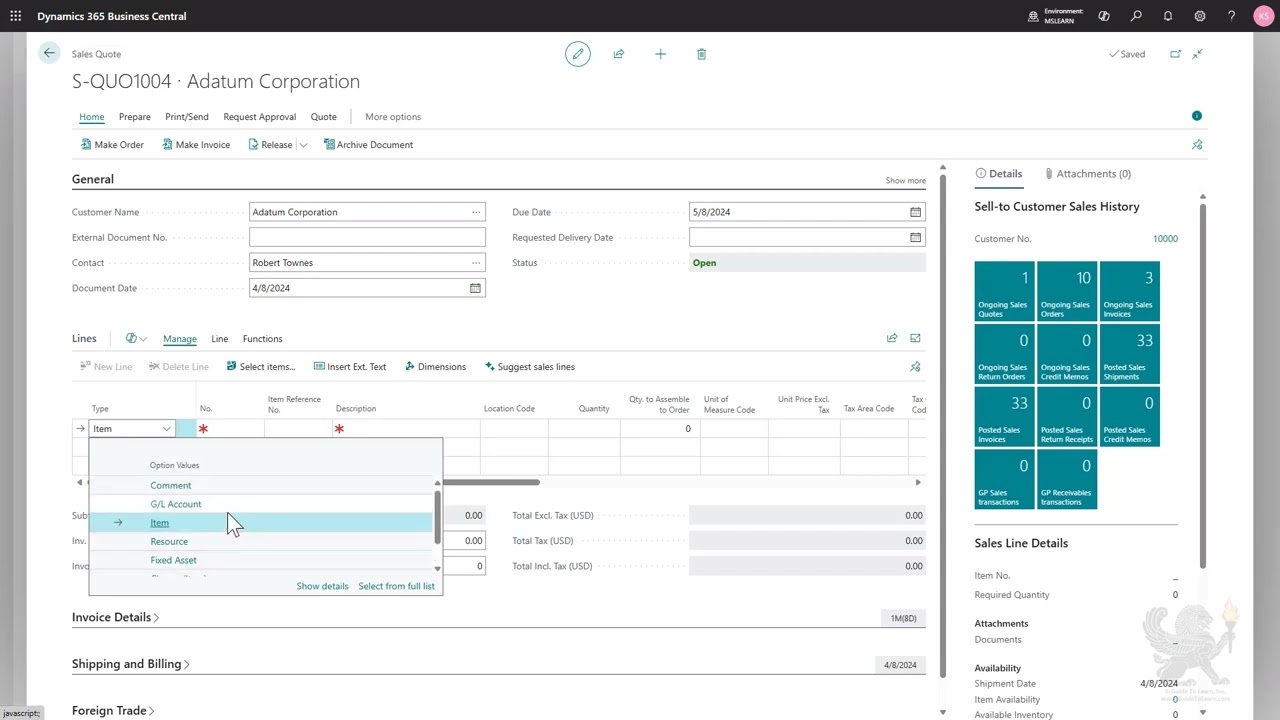Click the collapse page arrows icon

pos(1198,54)
